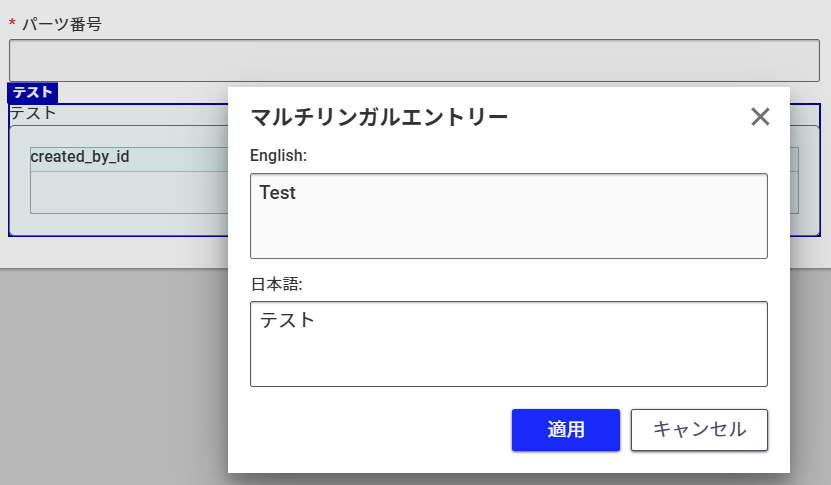The height and width of the screenshot is (485, 831).
Task: Click the パーツ番号 input field
Action: [414, 60]
